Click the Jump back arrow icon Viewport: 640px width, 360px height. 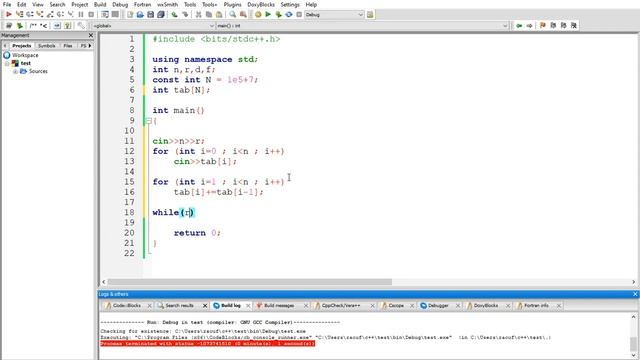[x=519, y=25]
